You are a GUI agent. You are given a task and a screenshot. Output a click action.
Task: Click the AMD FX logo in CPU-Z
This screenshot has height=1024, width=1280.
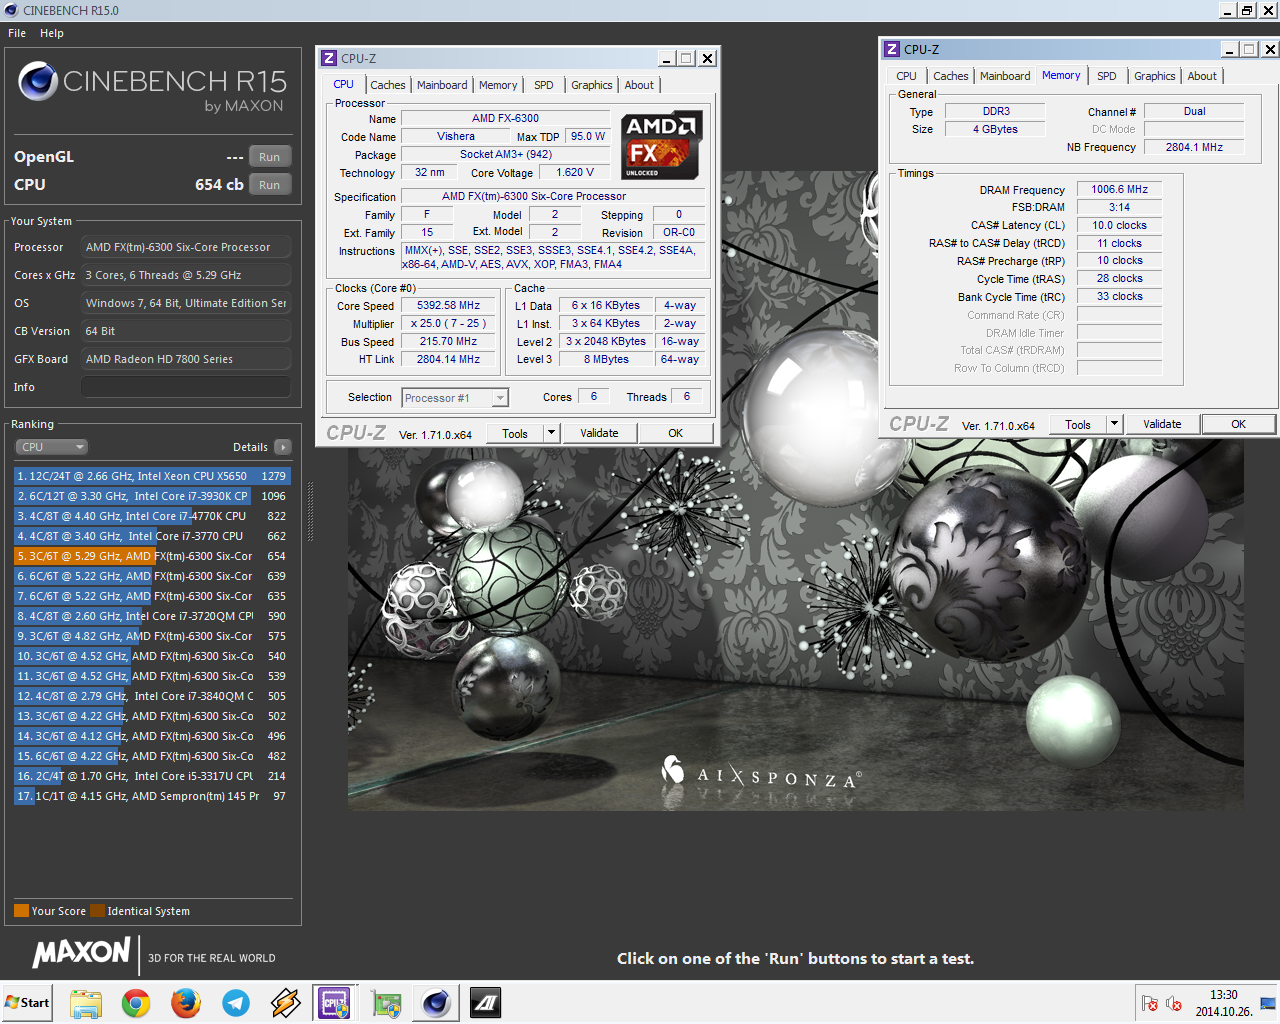coord(661,145)
